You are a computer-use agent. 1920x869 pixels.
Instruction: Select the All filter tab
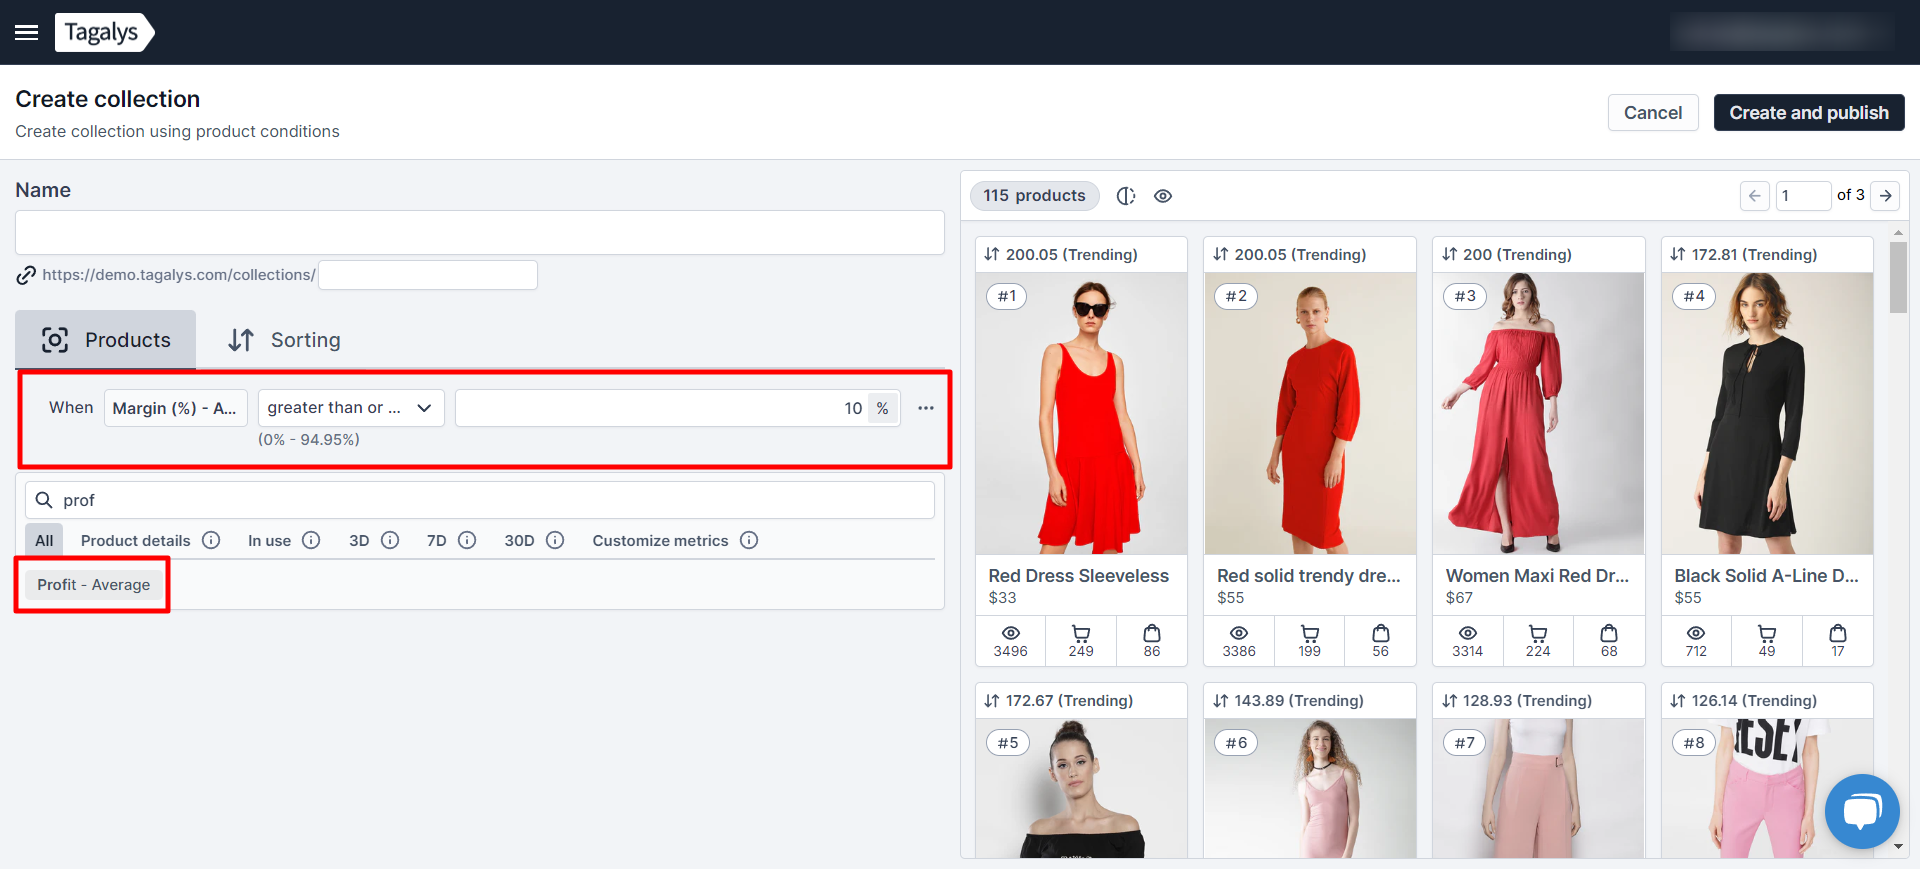tap(44, 540)
